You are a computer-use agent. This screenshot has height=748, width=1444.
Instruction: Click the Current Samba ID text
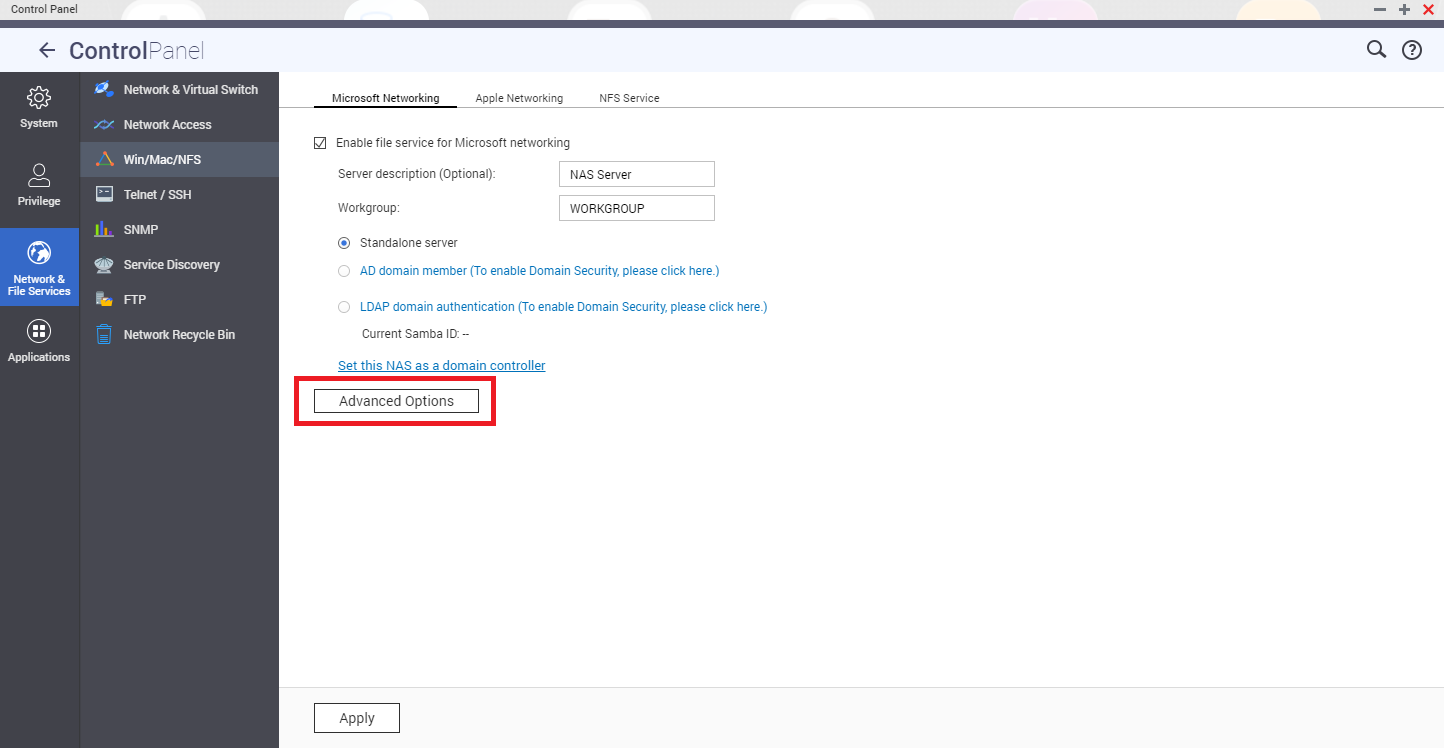point(415,335)
